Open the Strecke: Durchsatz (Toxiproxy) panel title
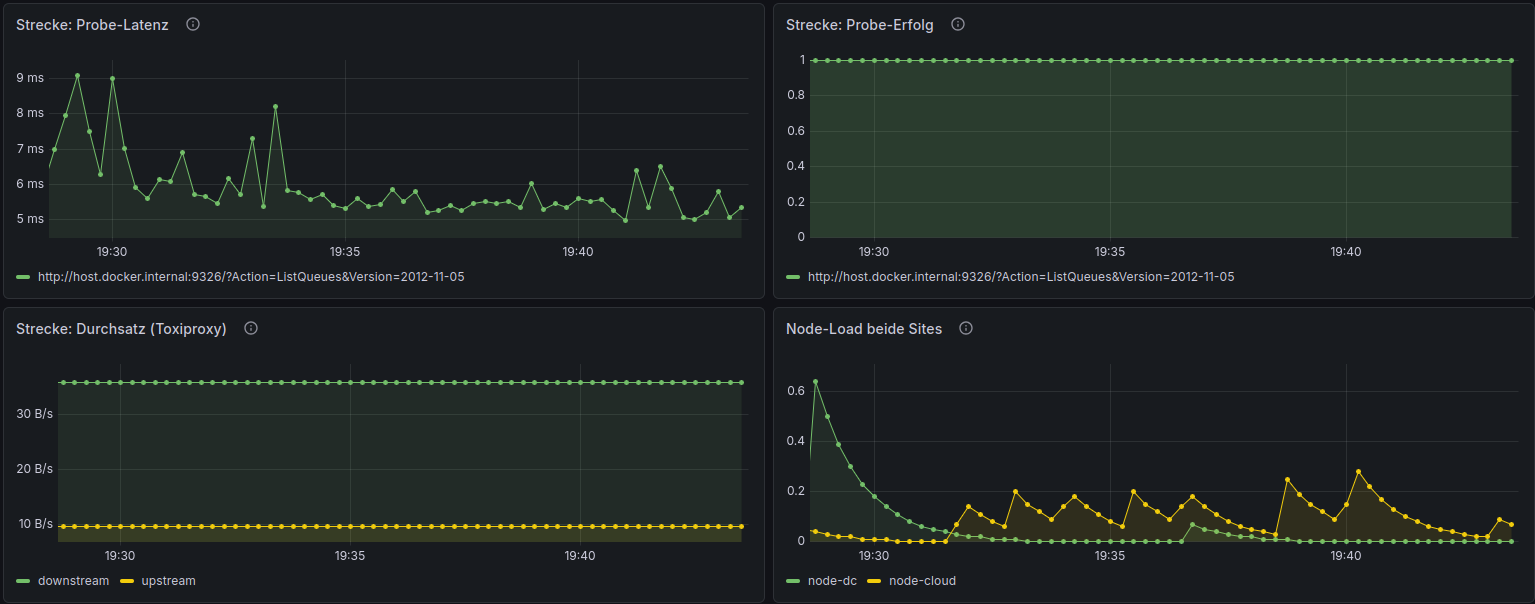 121,329
